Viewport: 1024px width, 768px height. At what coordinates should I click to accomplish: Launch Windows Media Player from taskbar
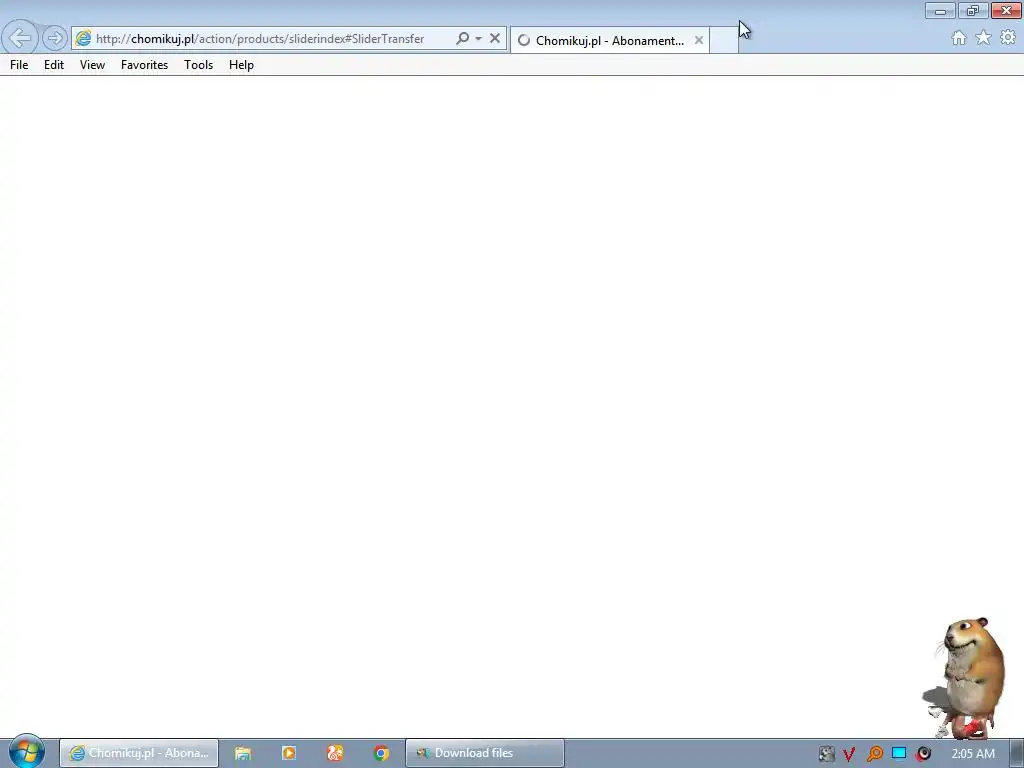coord(289,753)
